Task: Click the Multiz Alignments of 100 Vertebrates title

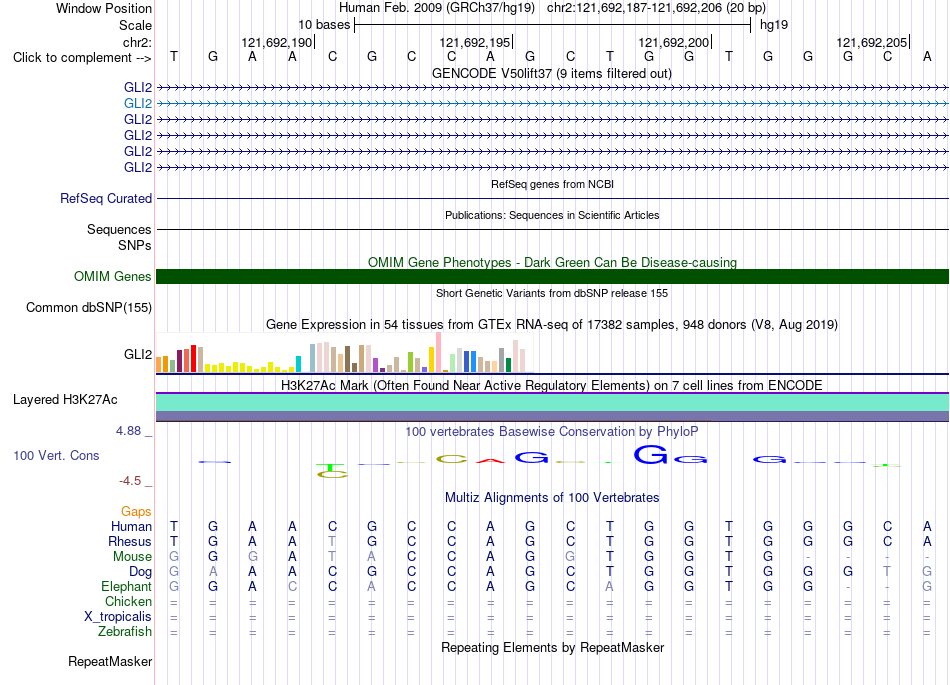Action: point(552,497)
